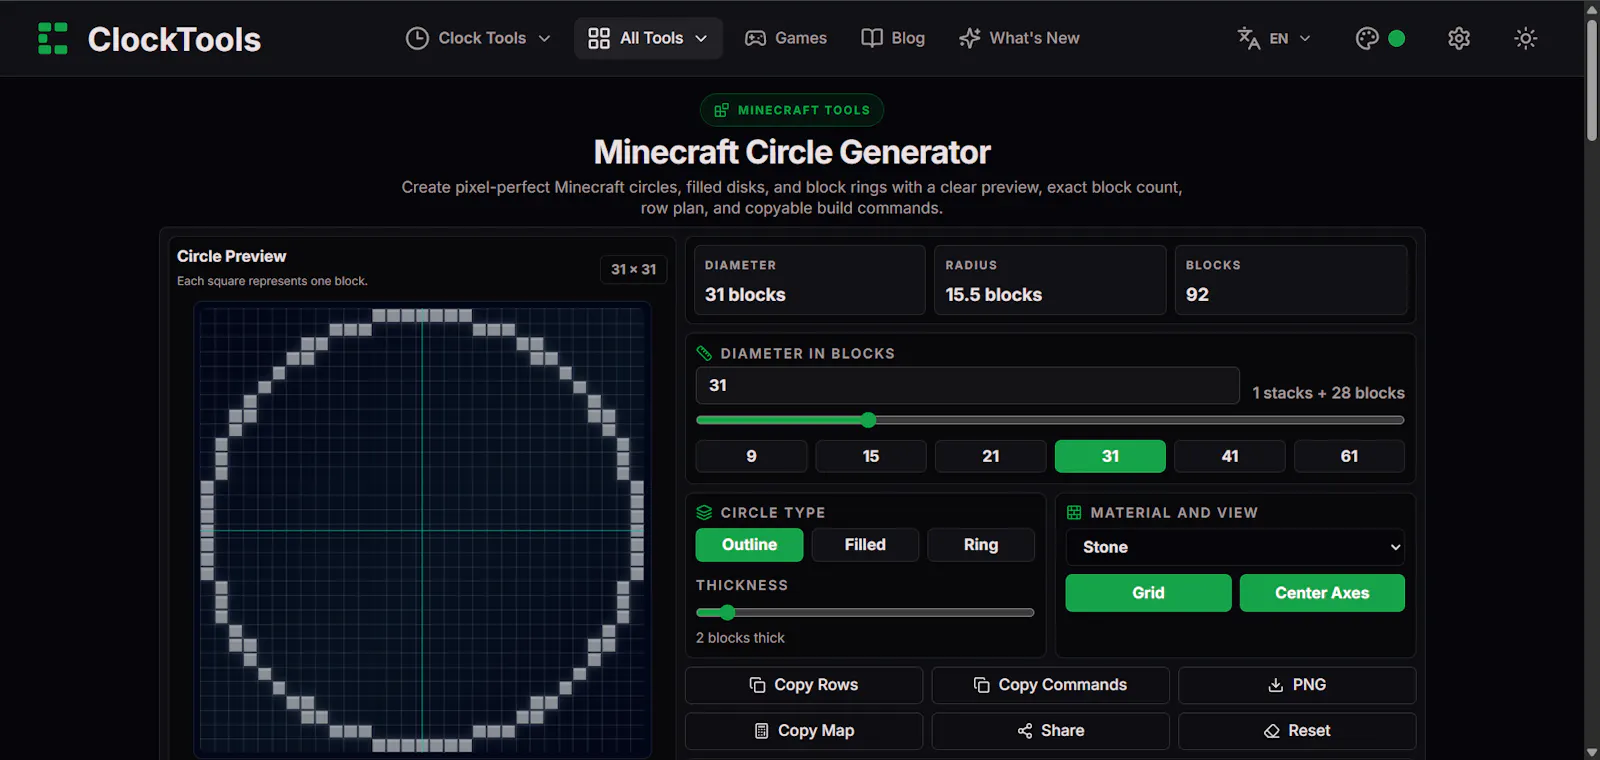
Task: Click the ClockTools green logo icon
Action: click(x=52, y=38)
